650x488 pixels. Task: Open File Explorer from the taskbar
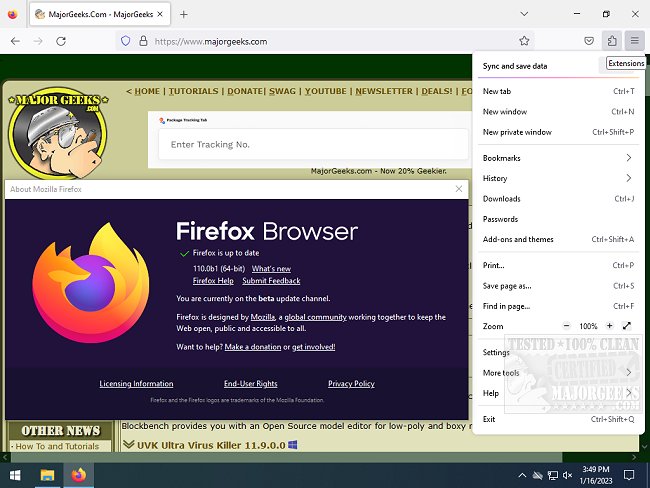47,474
